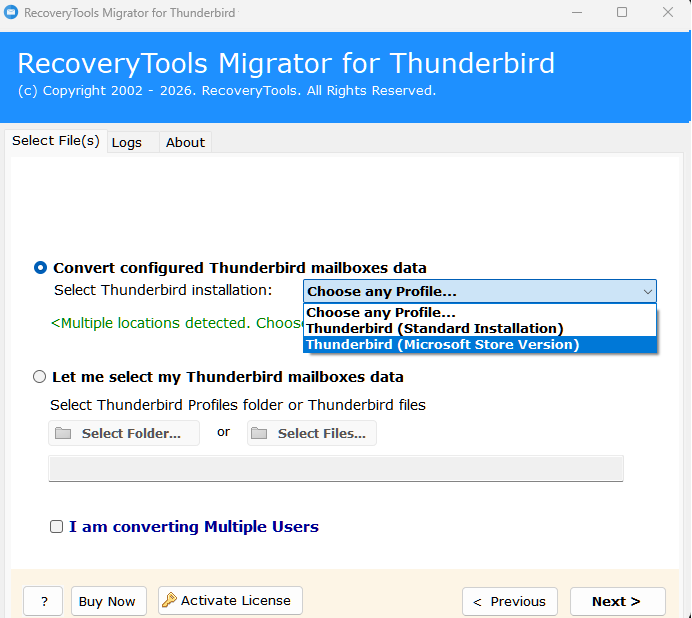Image resolution: width=692 pixels, height=618 pixels.
Task: Switch to the Select File(s) tab
Action: (x=56, y=141)
